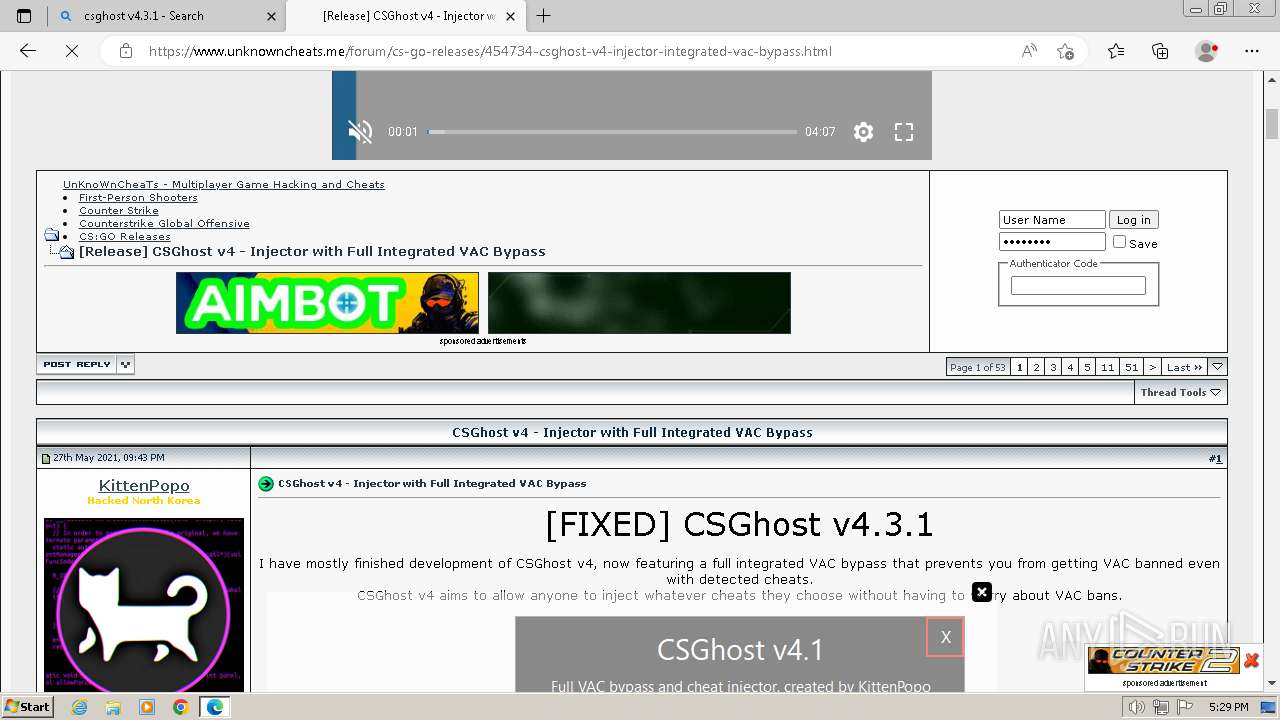Open video player settings gear

864,132
